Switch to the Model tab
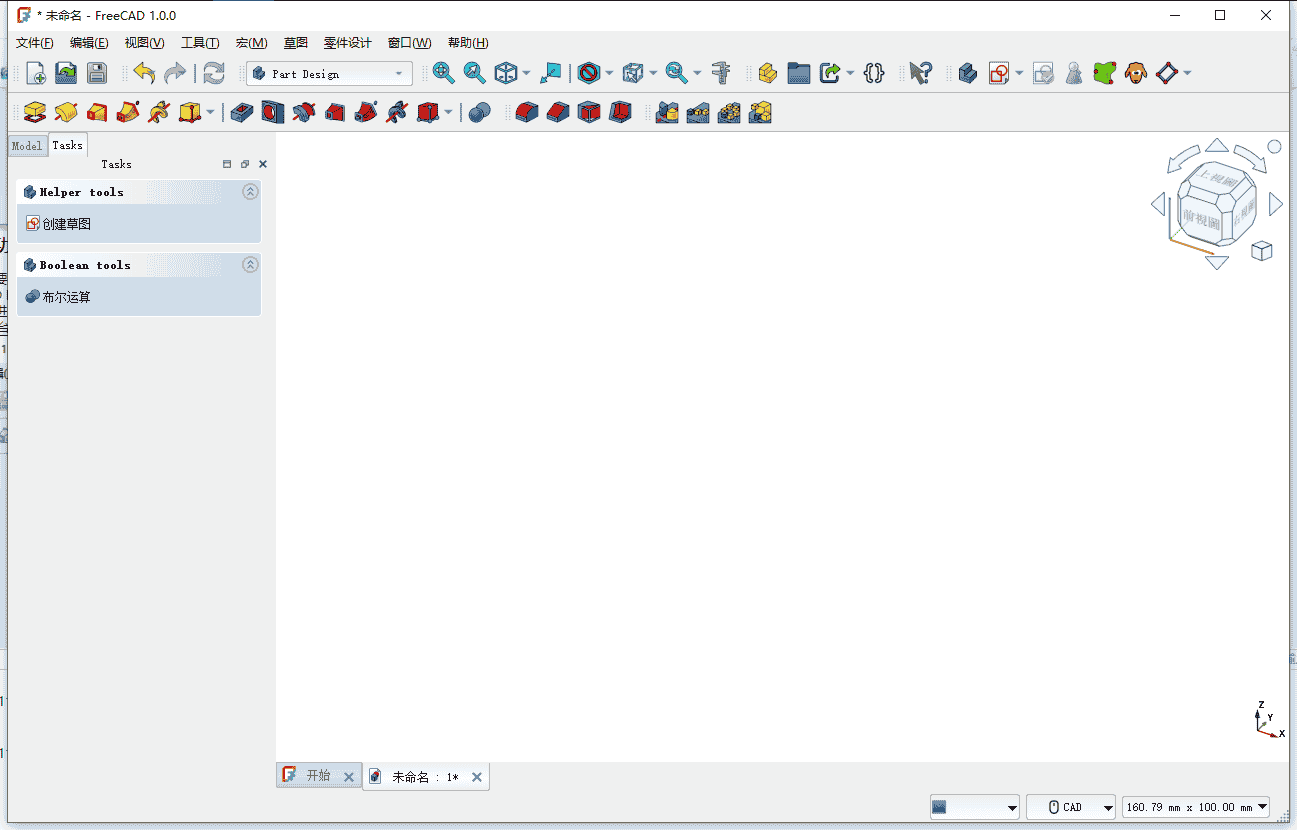This screenshot has width=1297, height=830. point(27,146)
